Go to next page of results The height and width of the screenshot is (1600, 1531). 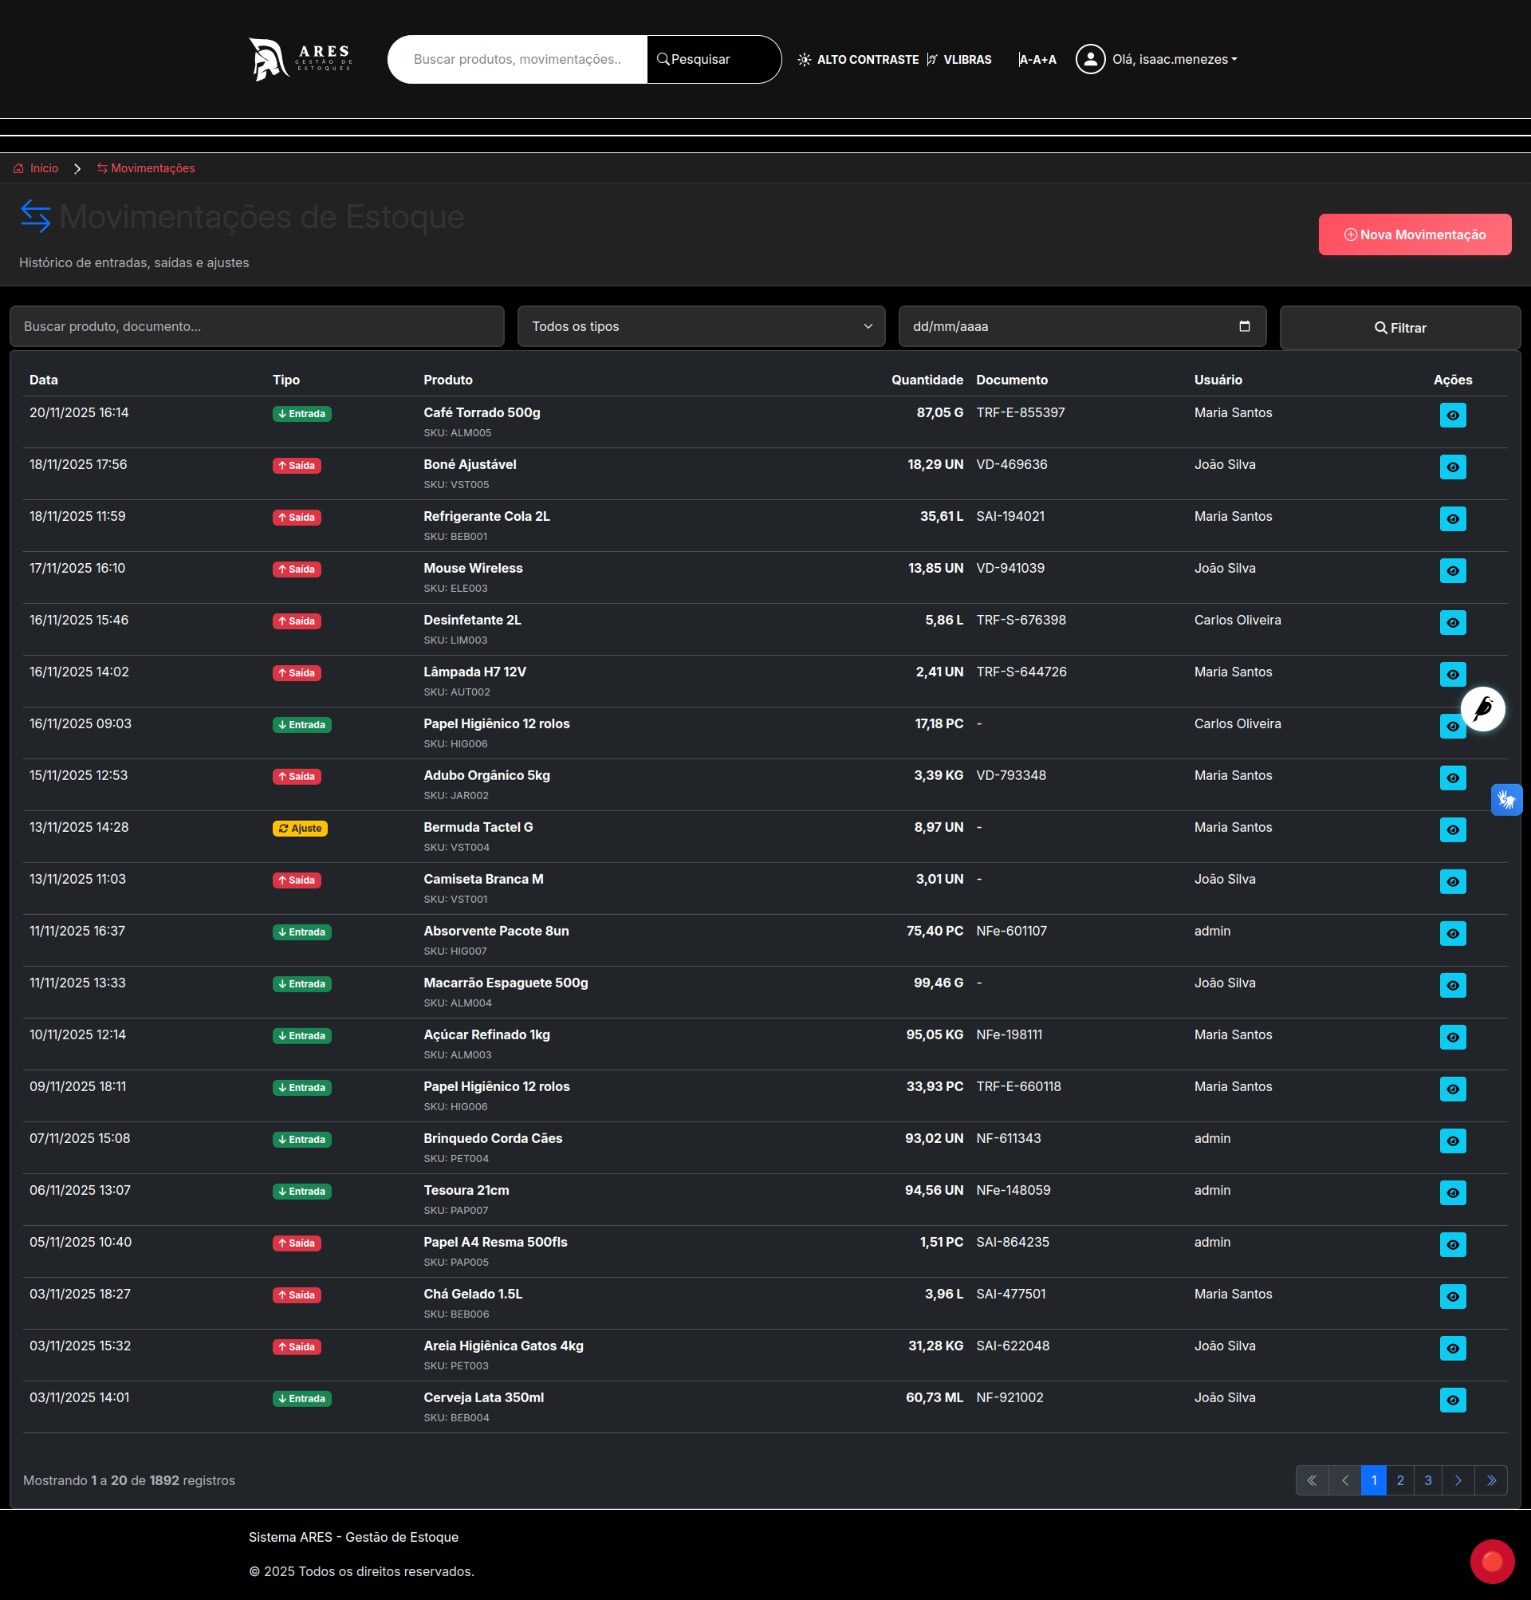click(x=1458, y=1480)
